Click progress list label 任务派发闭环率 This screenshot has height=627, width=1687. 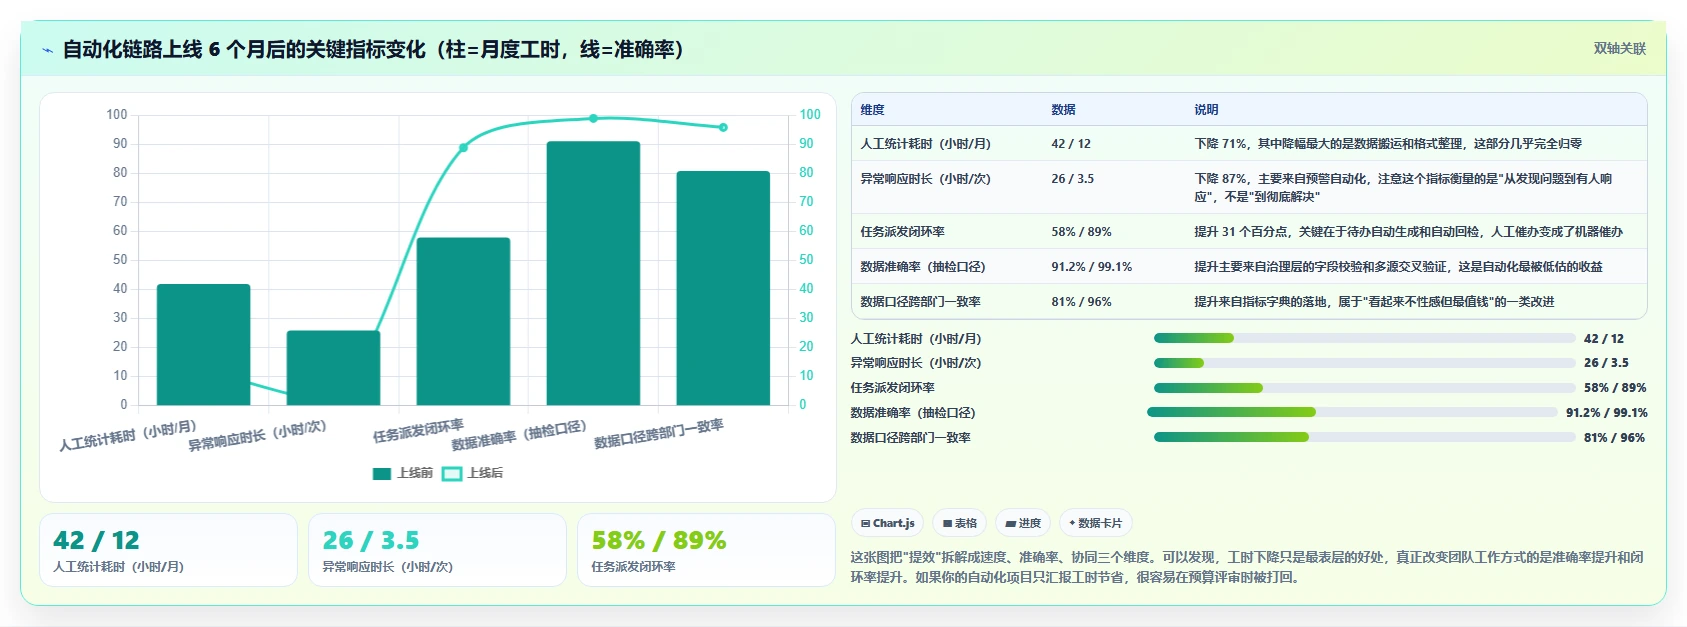[x=893, y=388]
